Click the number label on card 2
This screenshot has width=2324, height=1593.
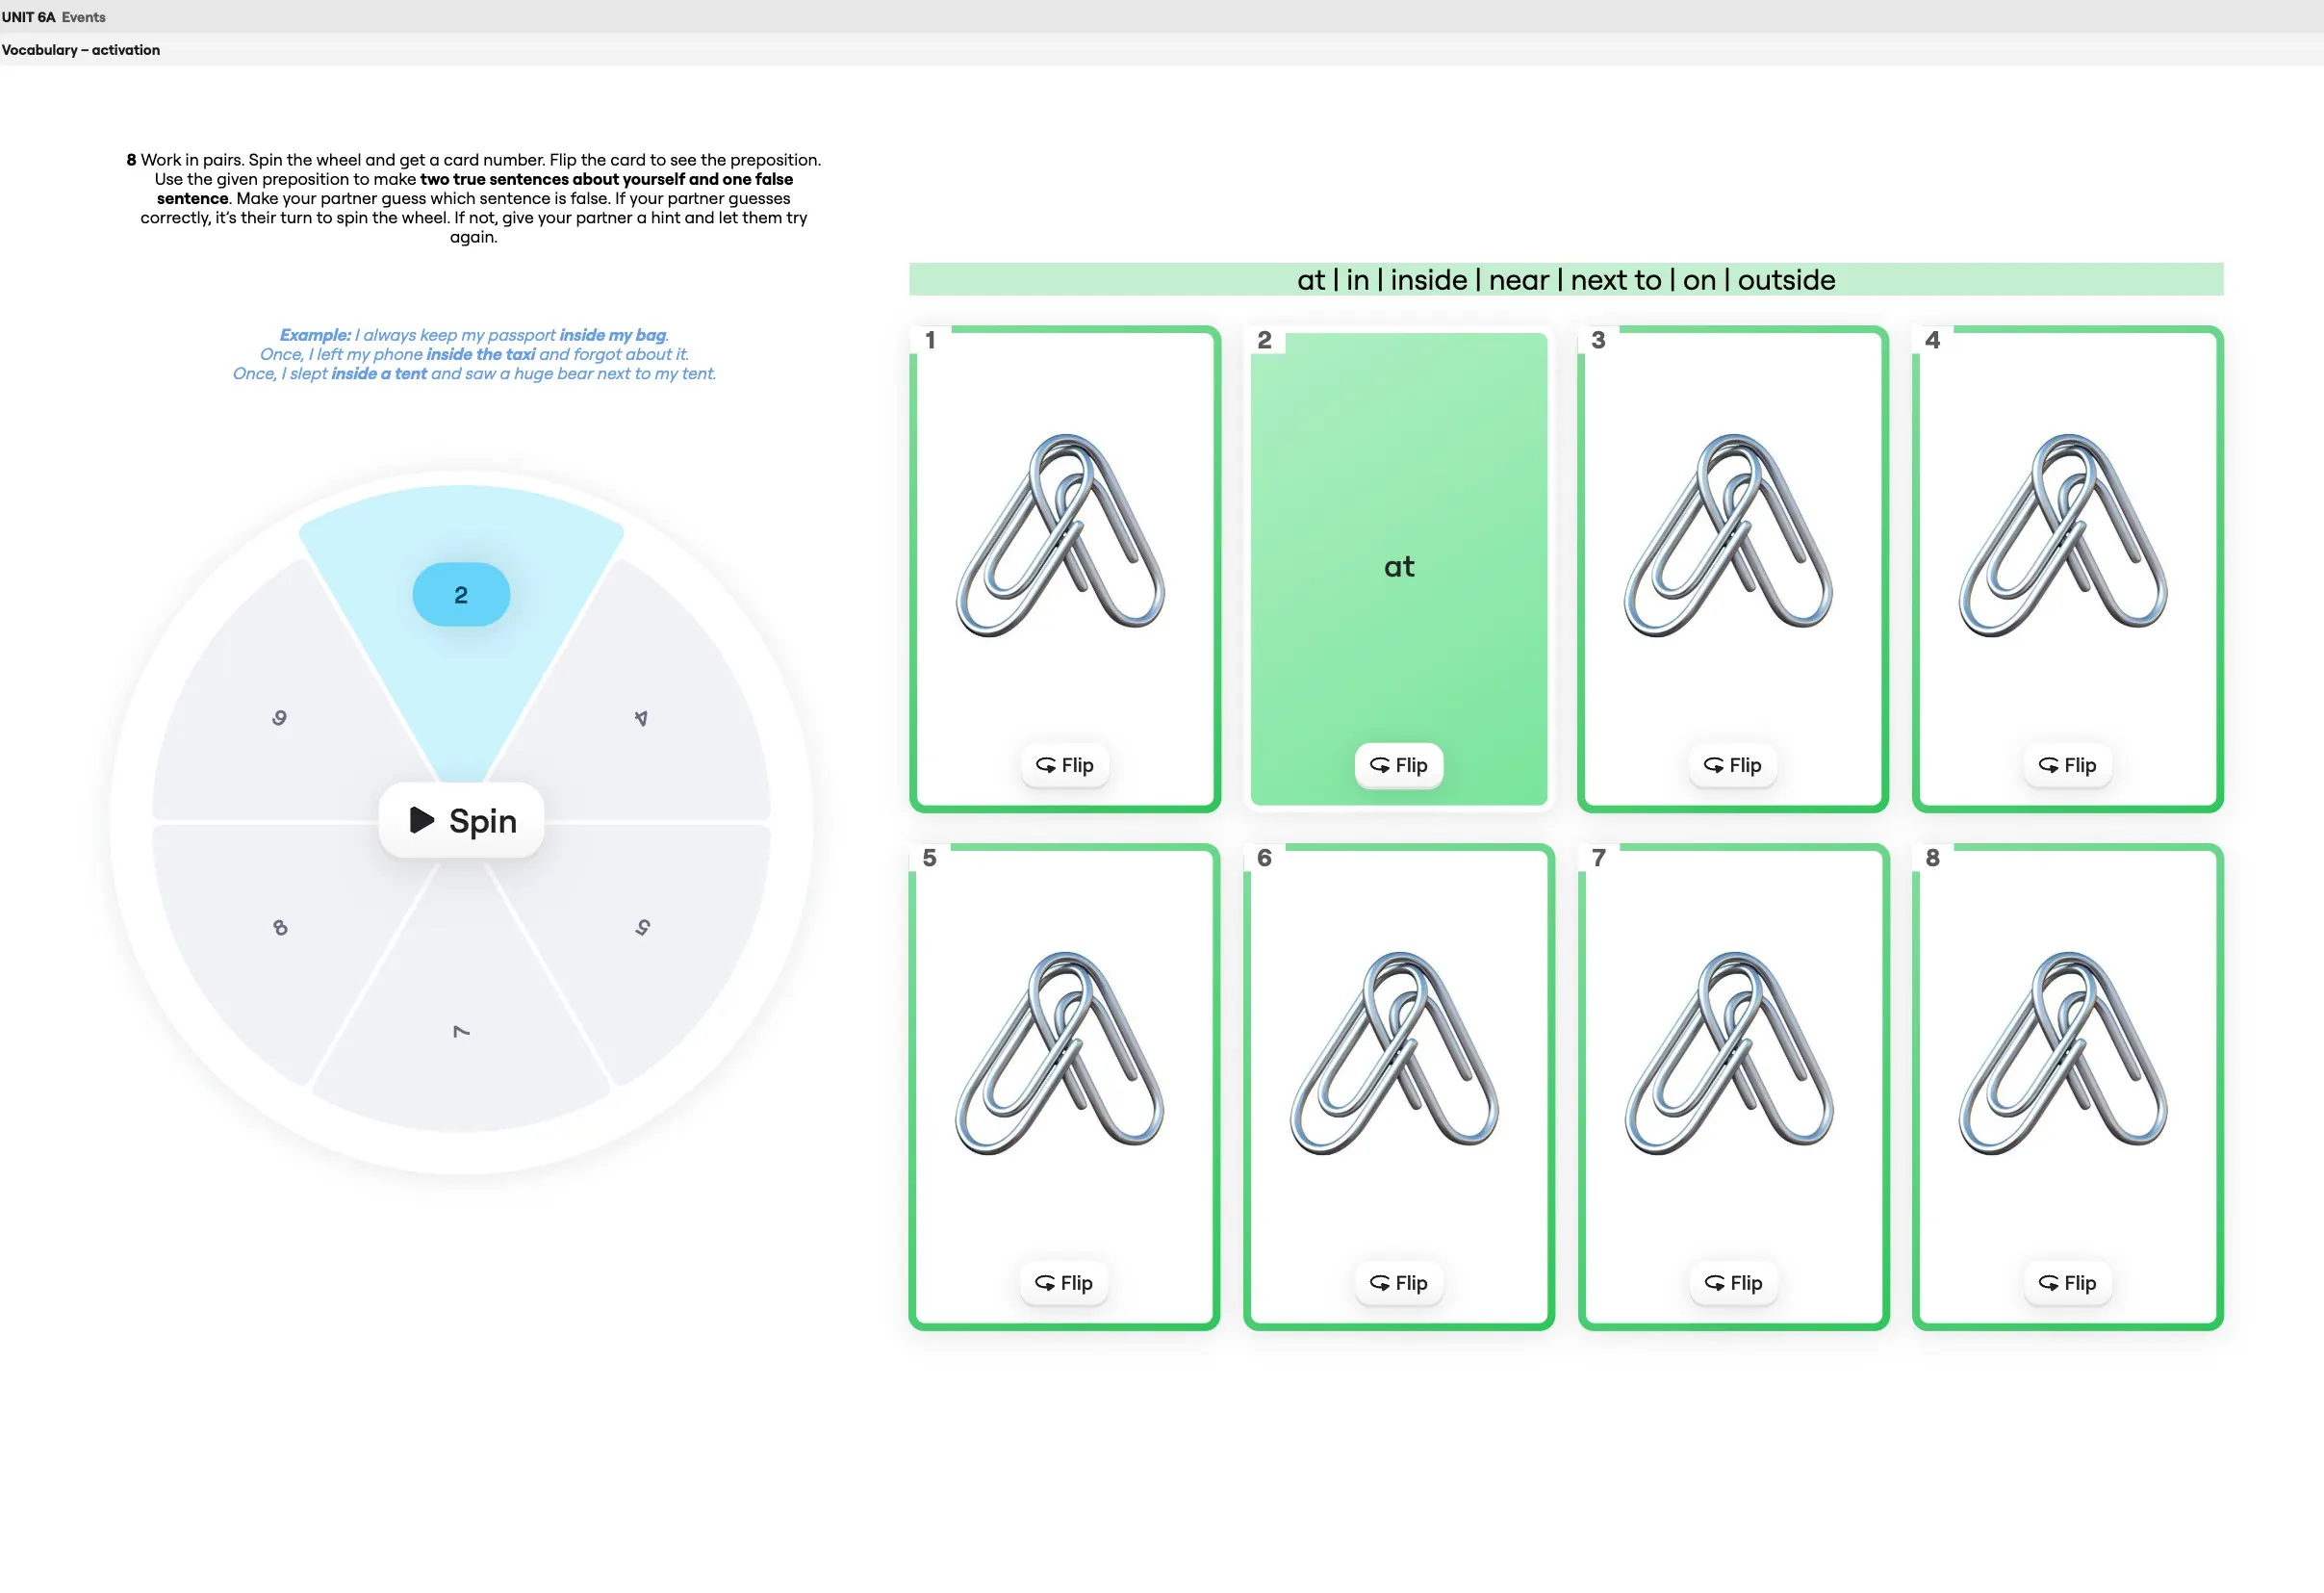(x=1264, y=340)
